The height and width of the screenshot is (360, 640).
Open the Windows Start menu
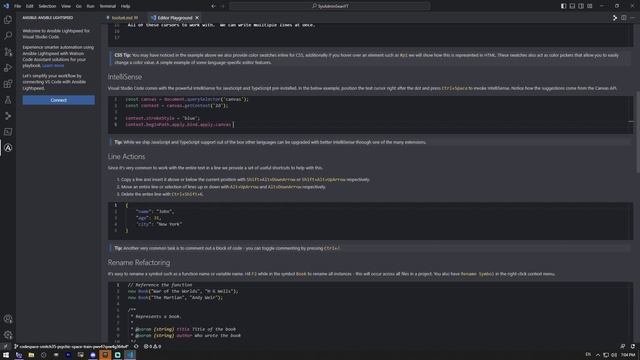(6, 355)
